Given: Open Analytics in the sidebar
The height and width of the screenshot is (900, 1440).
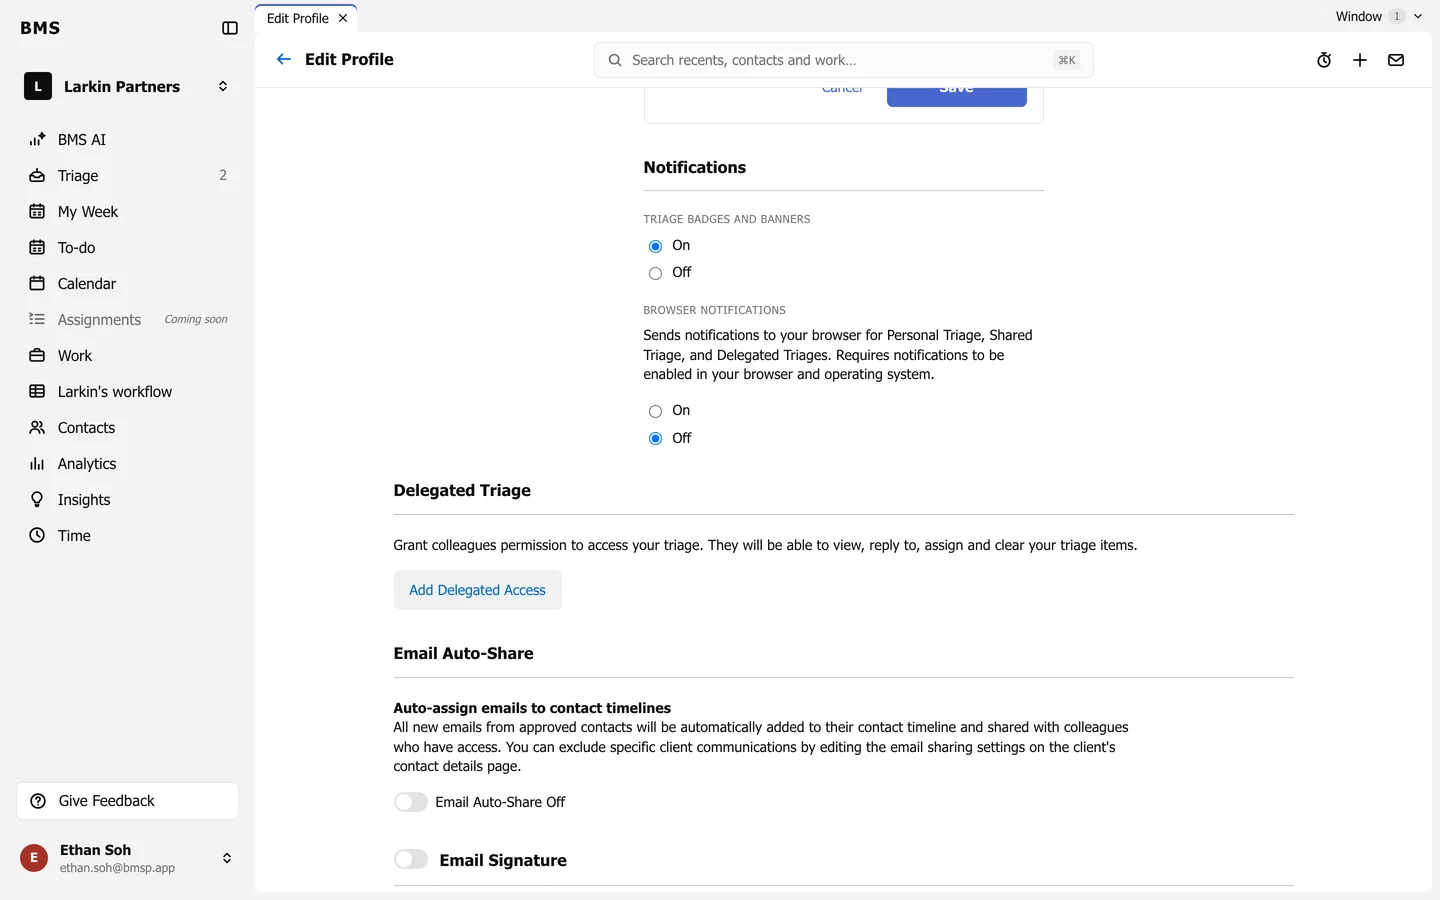Looking at the screenshot, I should click(x=128, y=464).
